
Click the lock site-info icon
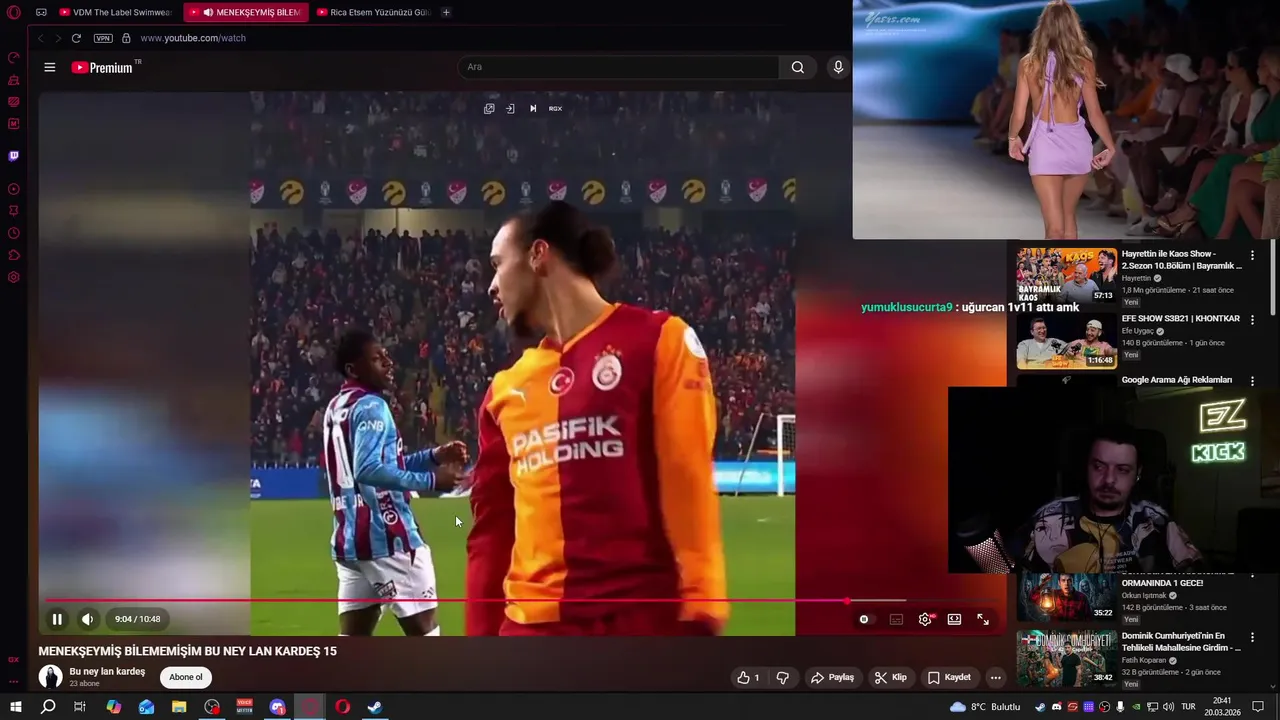126,38
